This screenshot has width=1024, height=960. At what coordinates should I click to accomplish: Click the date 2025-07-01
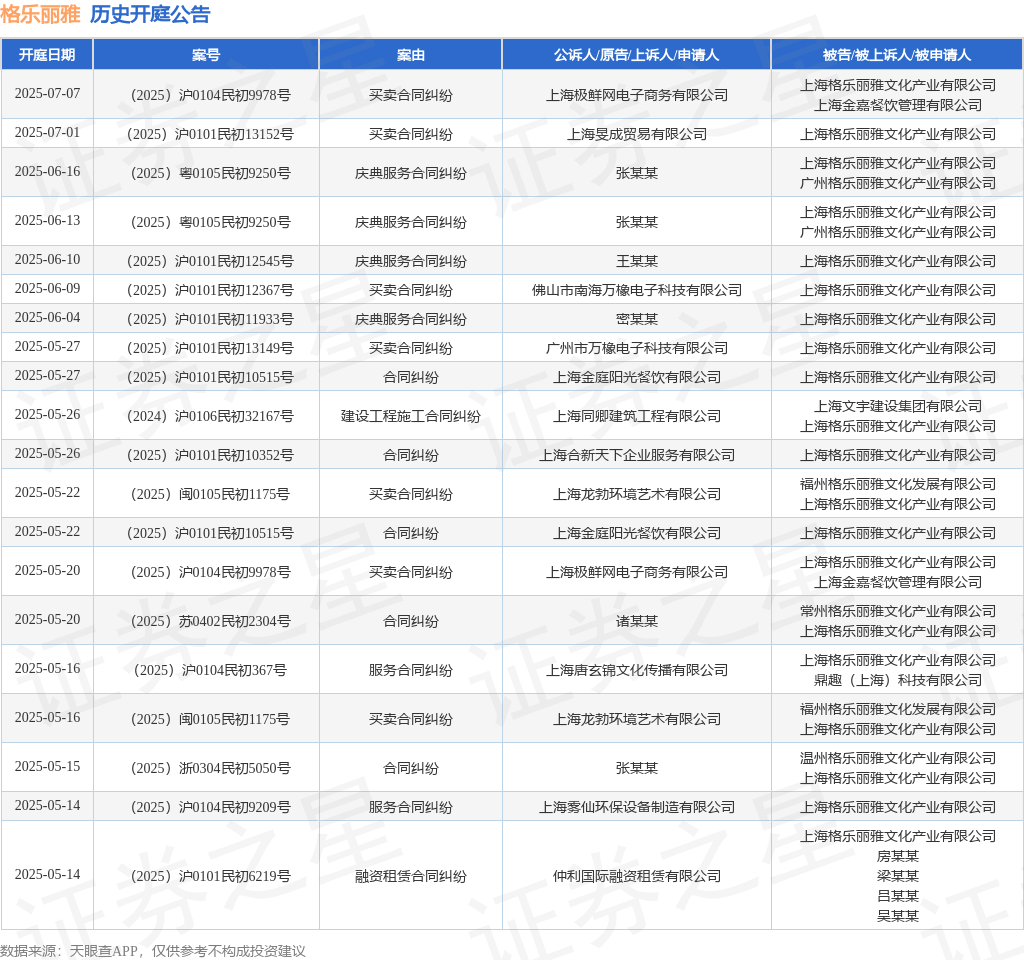click(47, 133)
